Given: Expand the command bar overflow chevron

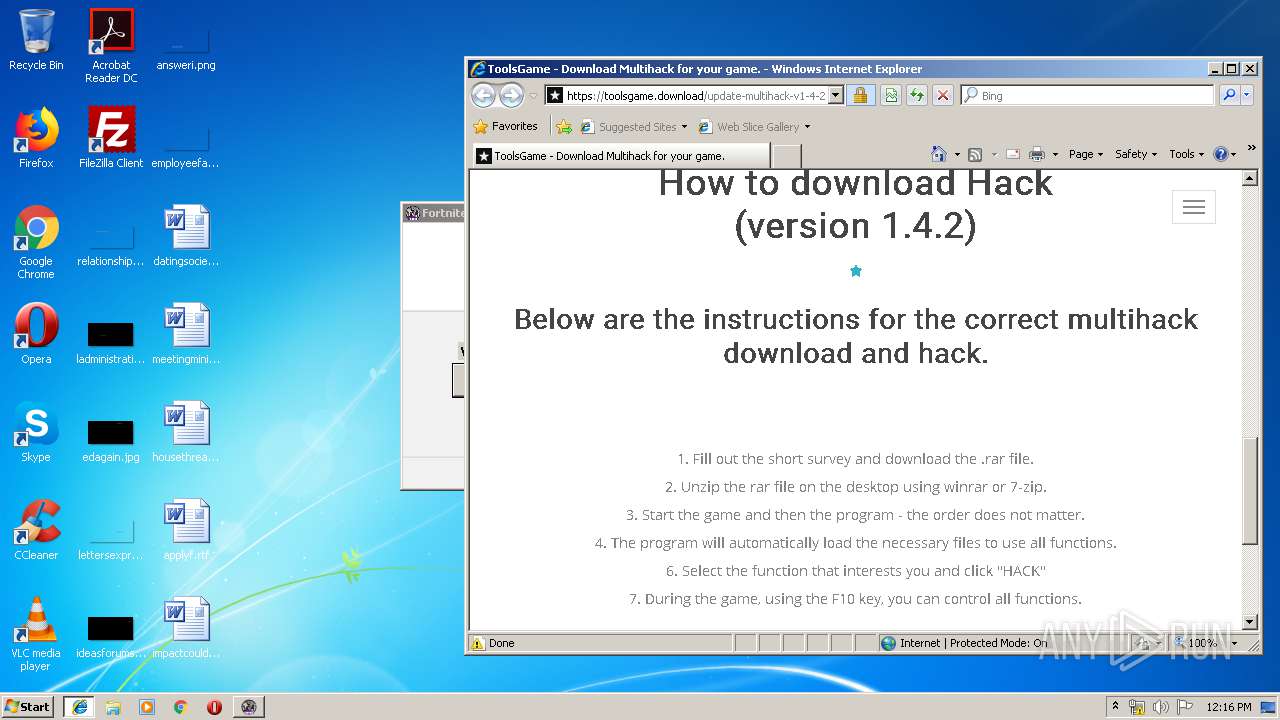Looking at the screenshot, I should click(1251, 148).
